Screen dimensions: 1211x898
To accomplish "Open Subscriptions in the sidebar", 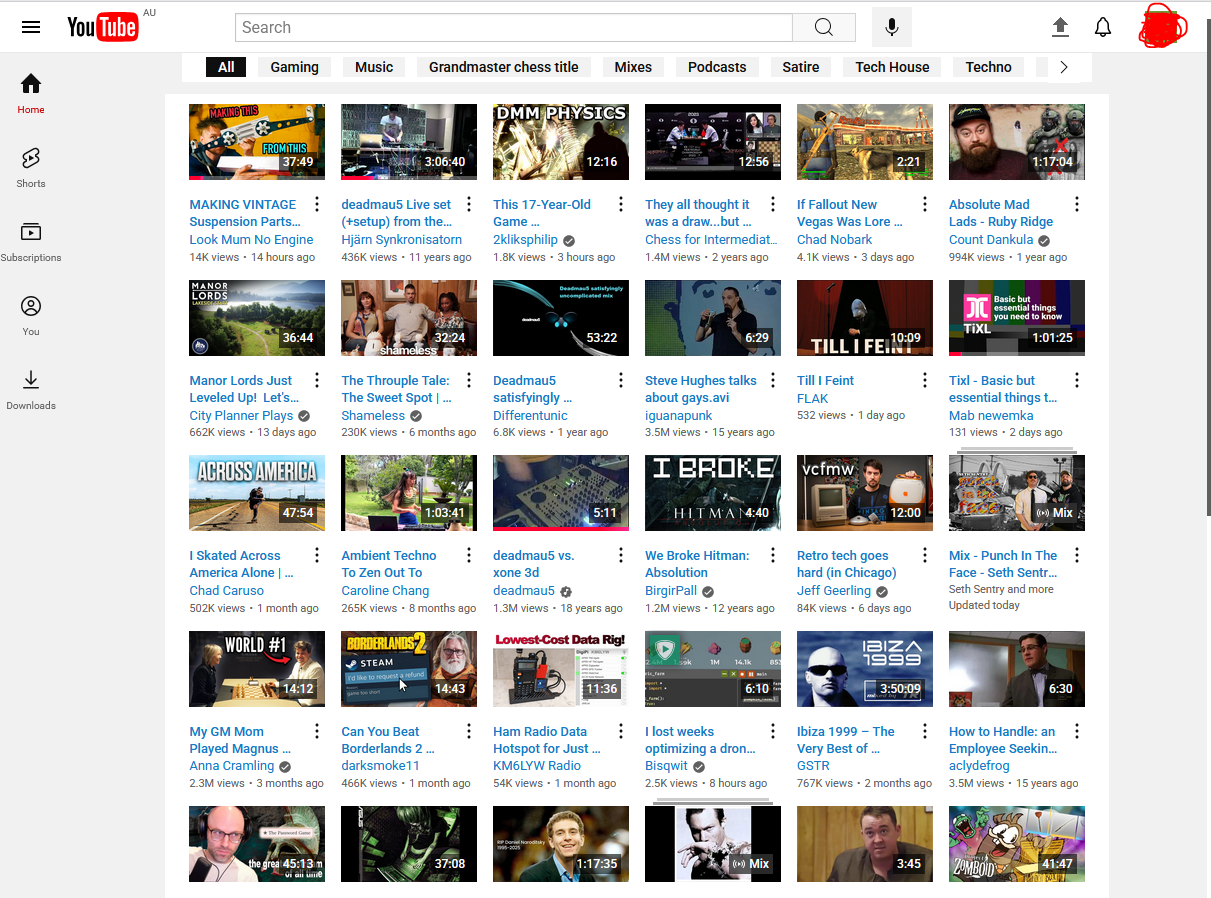I will [x=31, y=242].
